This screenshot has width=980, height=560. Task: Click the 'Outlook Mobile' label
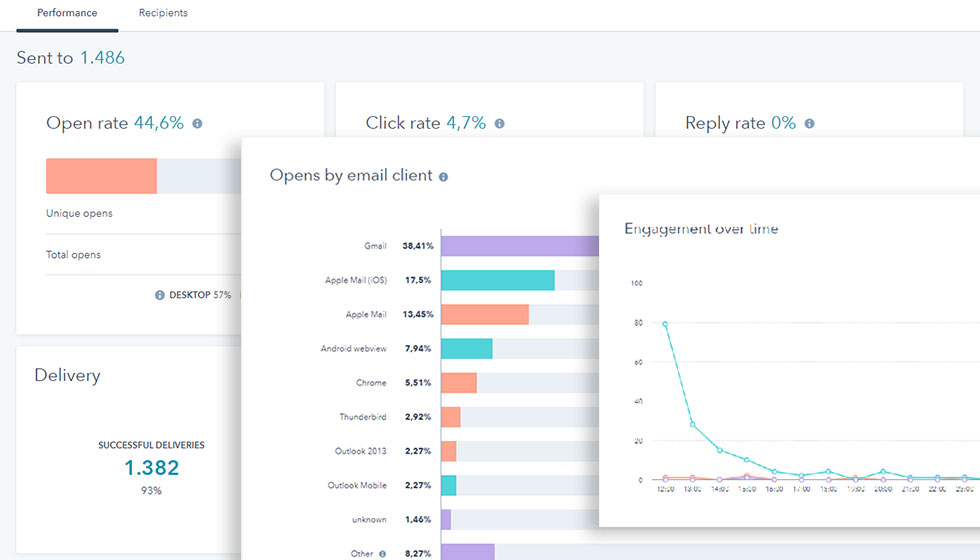[x=357, y=485]
